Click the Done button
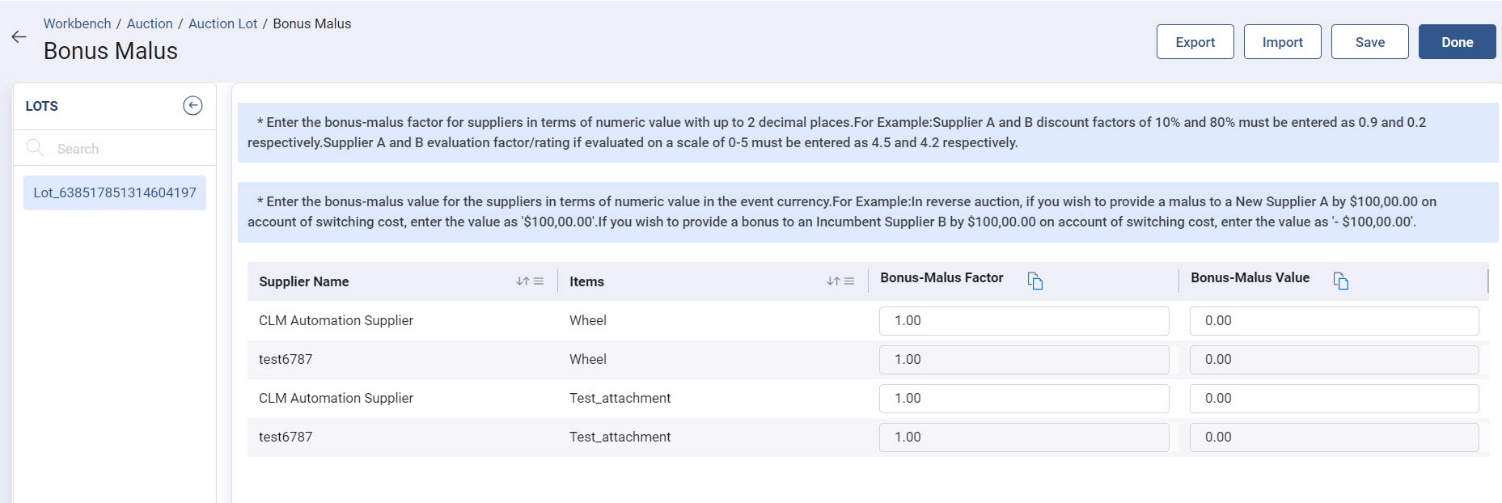The height and width of the screenshot is (503, 1502). tap(1457, 42)
